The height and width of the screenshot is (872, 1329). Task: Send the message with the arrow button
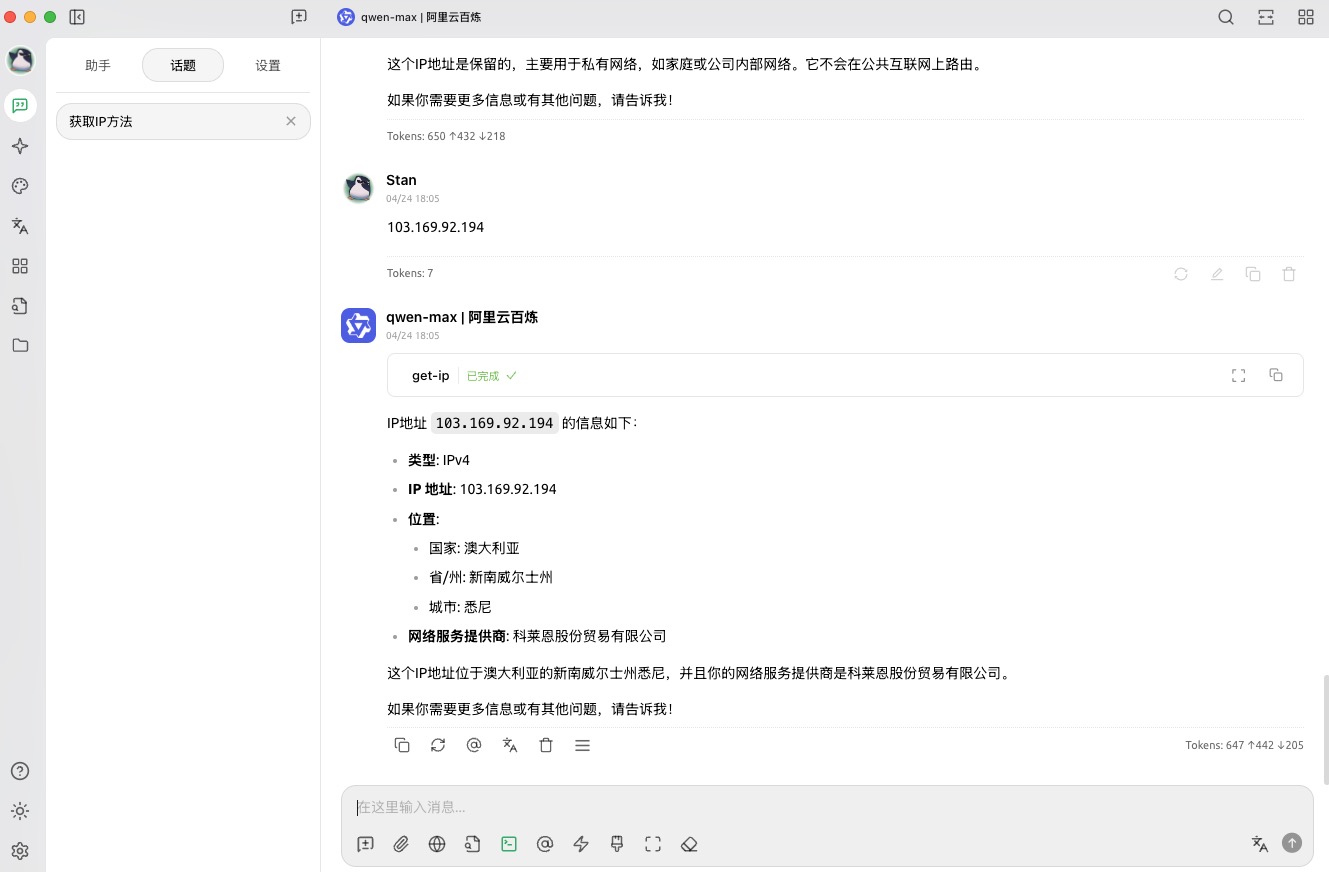point(1292,843)
